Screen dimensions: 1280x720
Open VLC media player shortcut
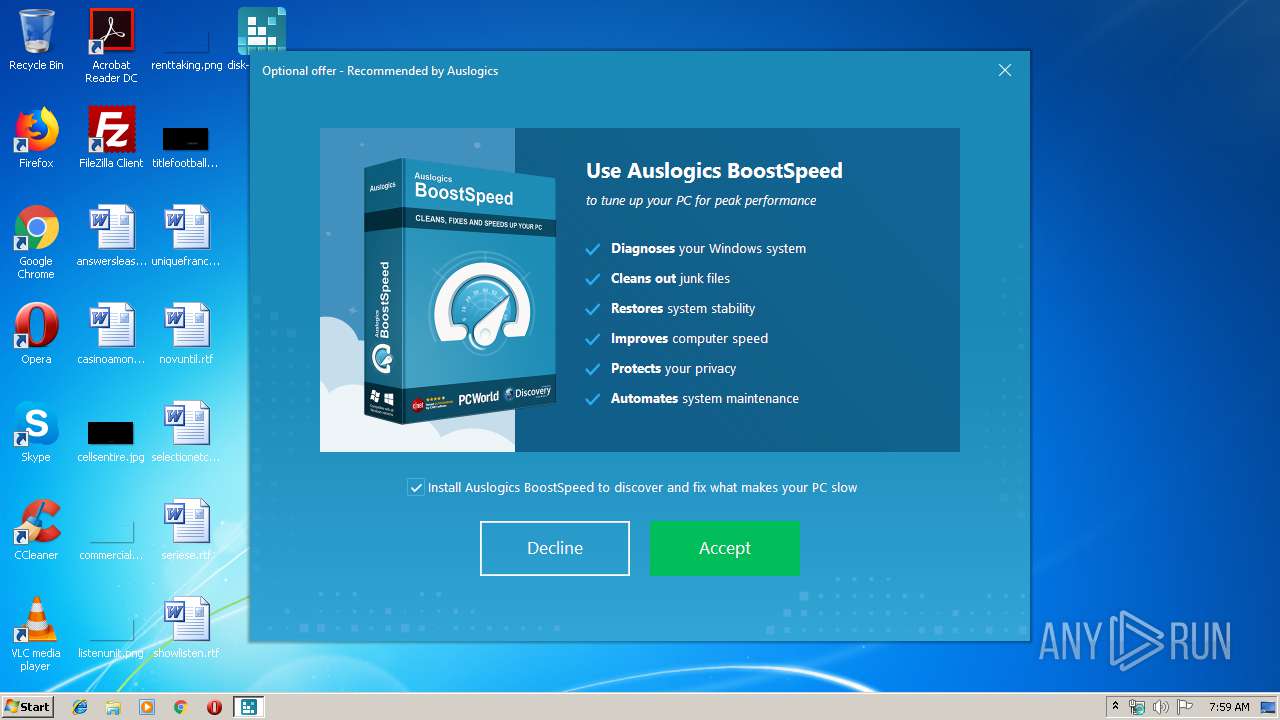36,634
